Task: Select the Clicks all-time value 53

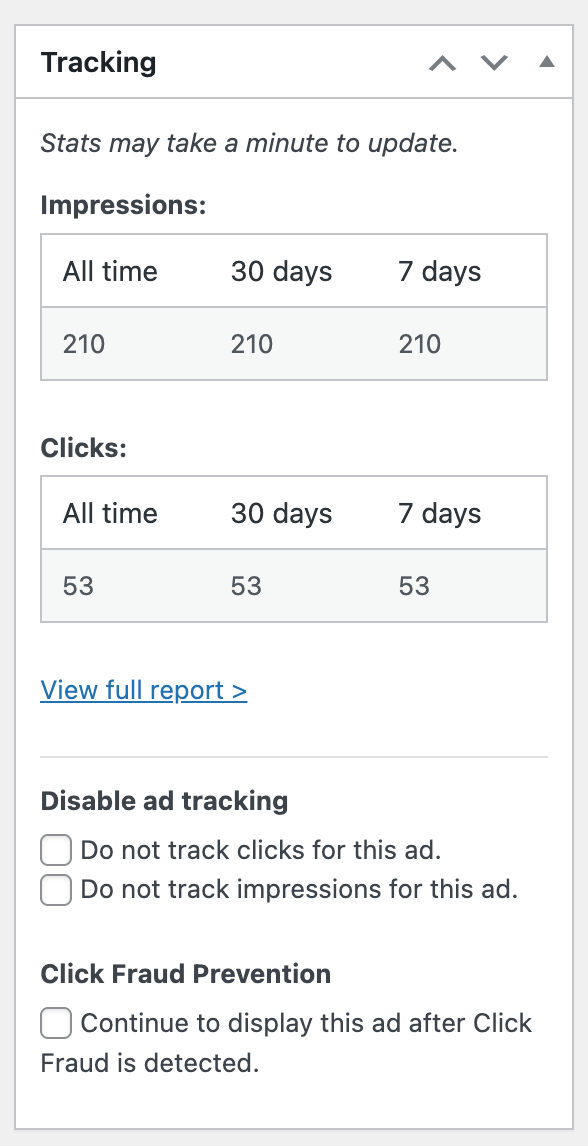Action: [77, 586]
